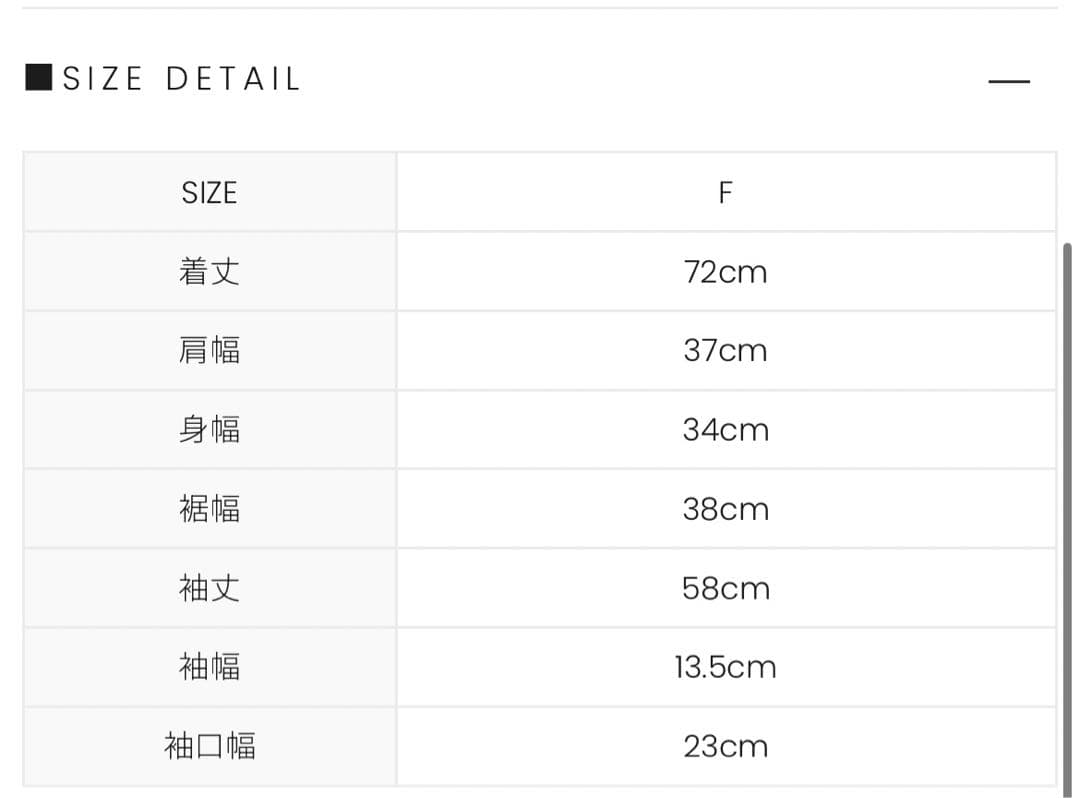The width and height of the screenshot is (1080, 798).
Task: Select the 34cm value cell
Action: 725,430
